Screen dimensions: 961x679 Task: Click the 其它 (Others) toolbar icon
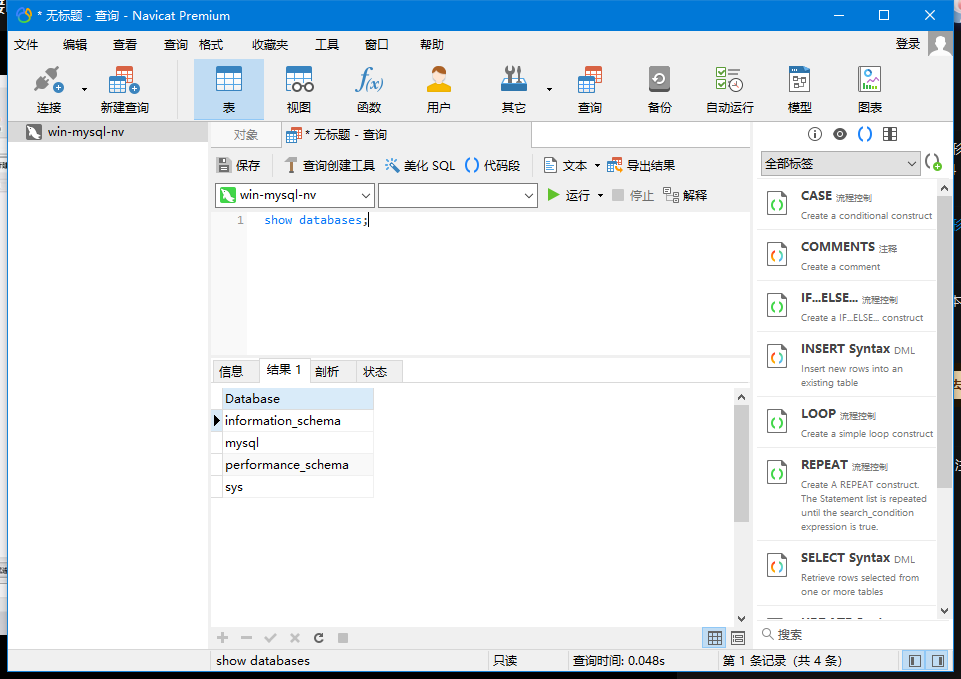514,89
